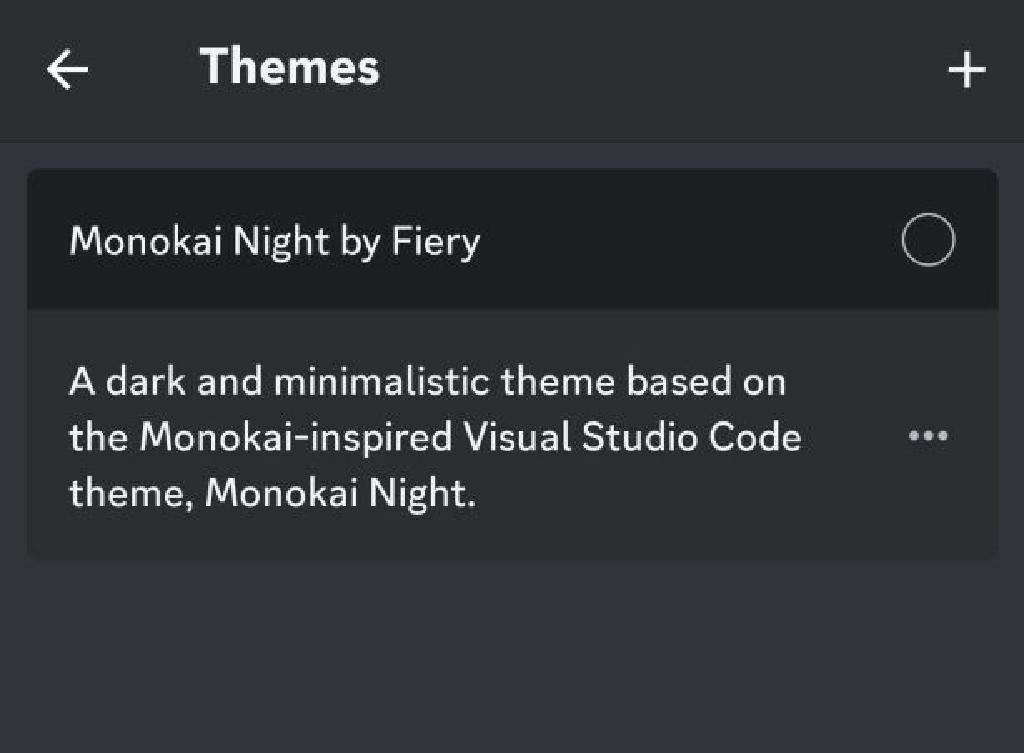Click the plus button in the header
1024x753 pixels.
point(966,70)
